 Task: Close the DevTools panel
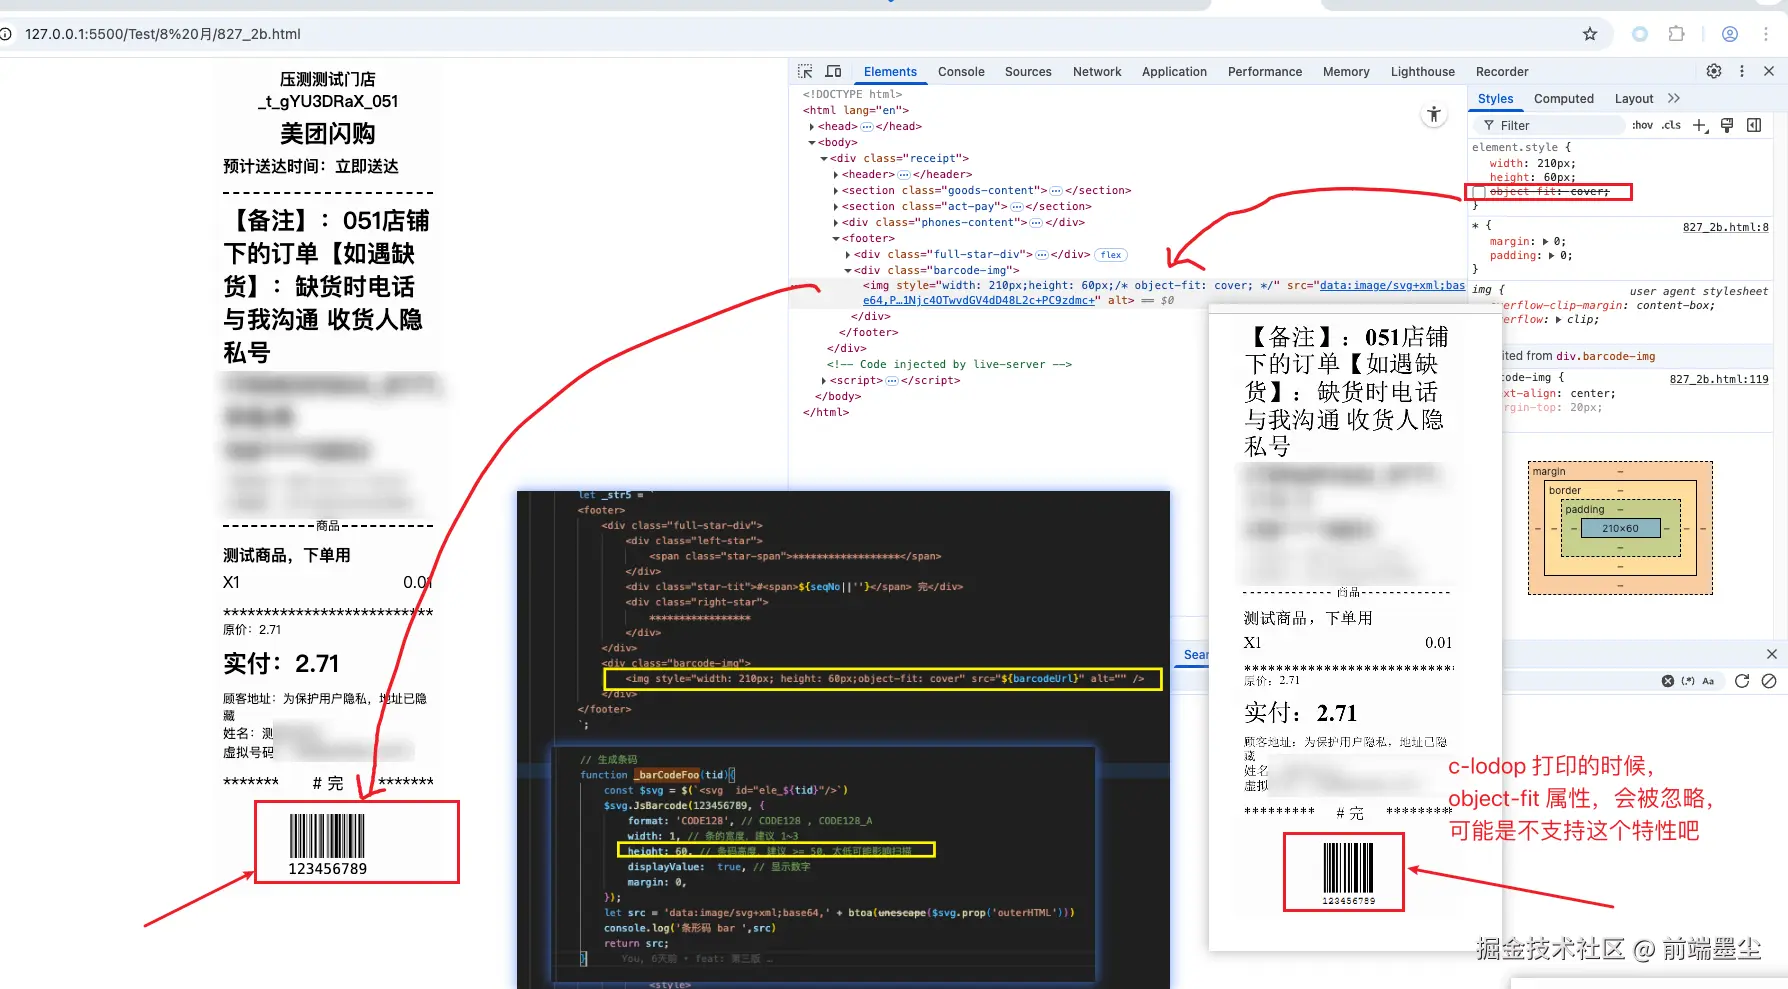1769,71
